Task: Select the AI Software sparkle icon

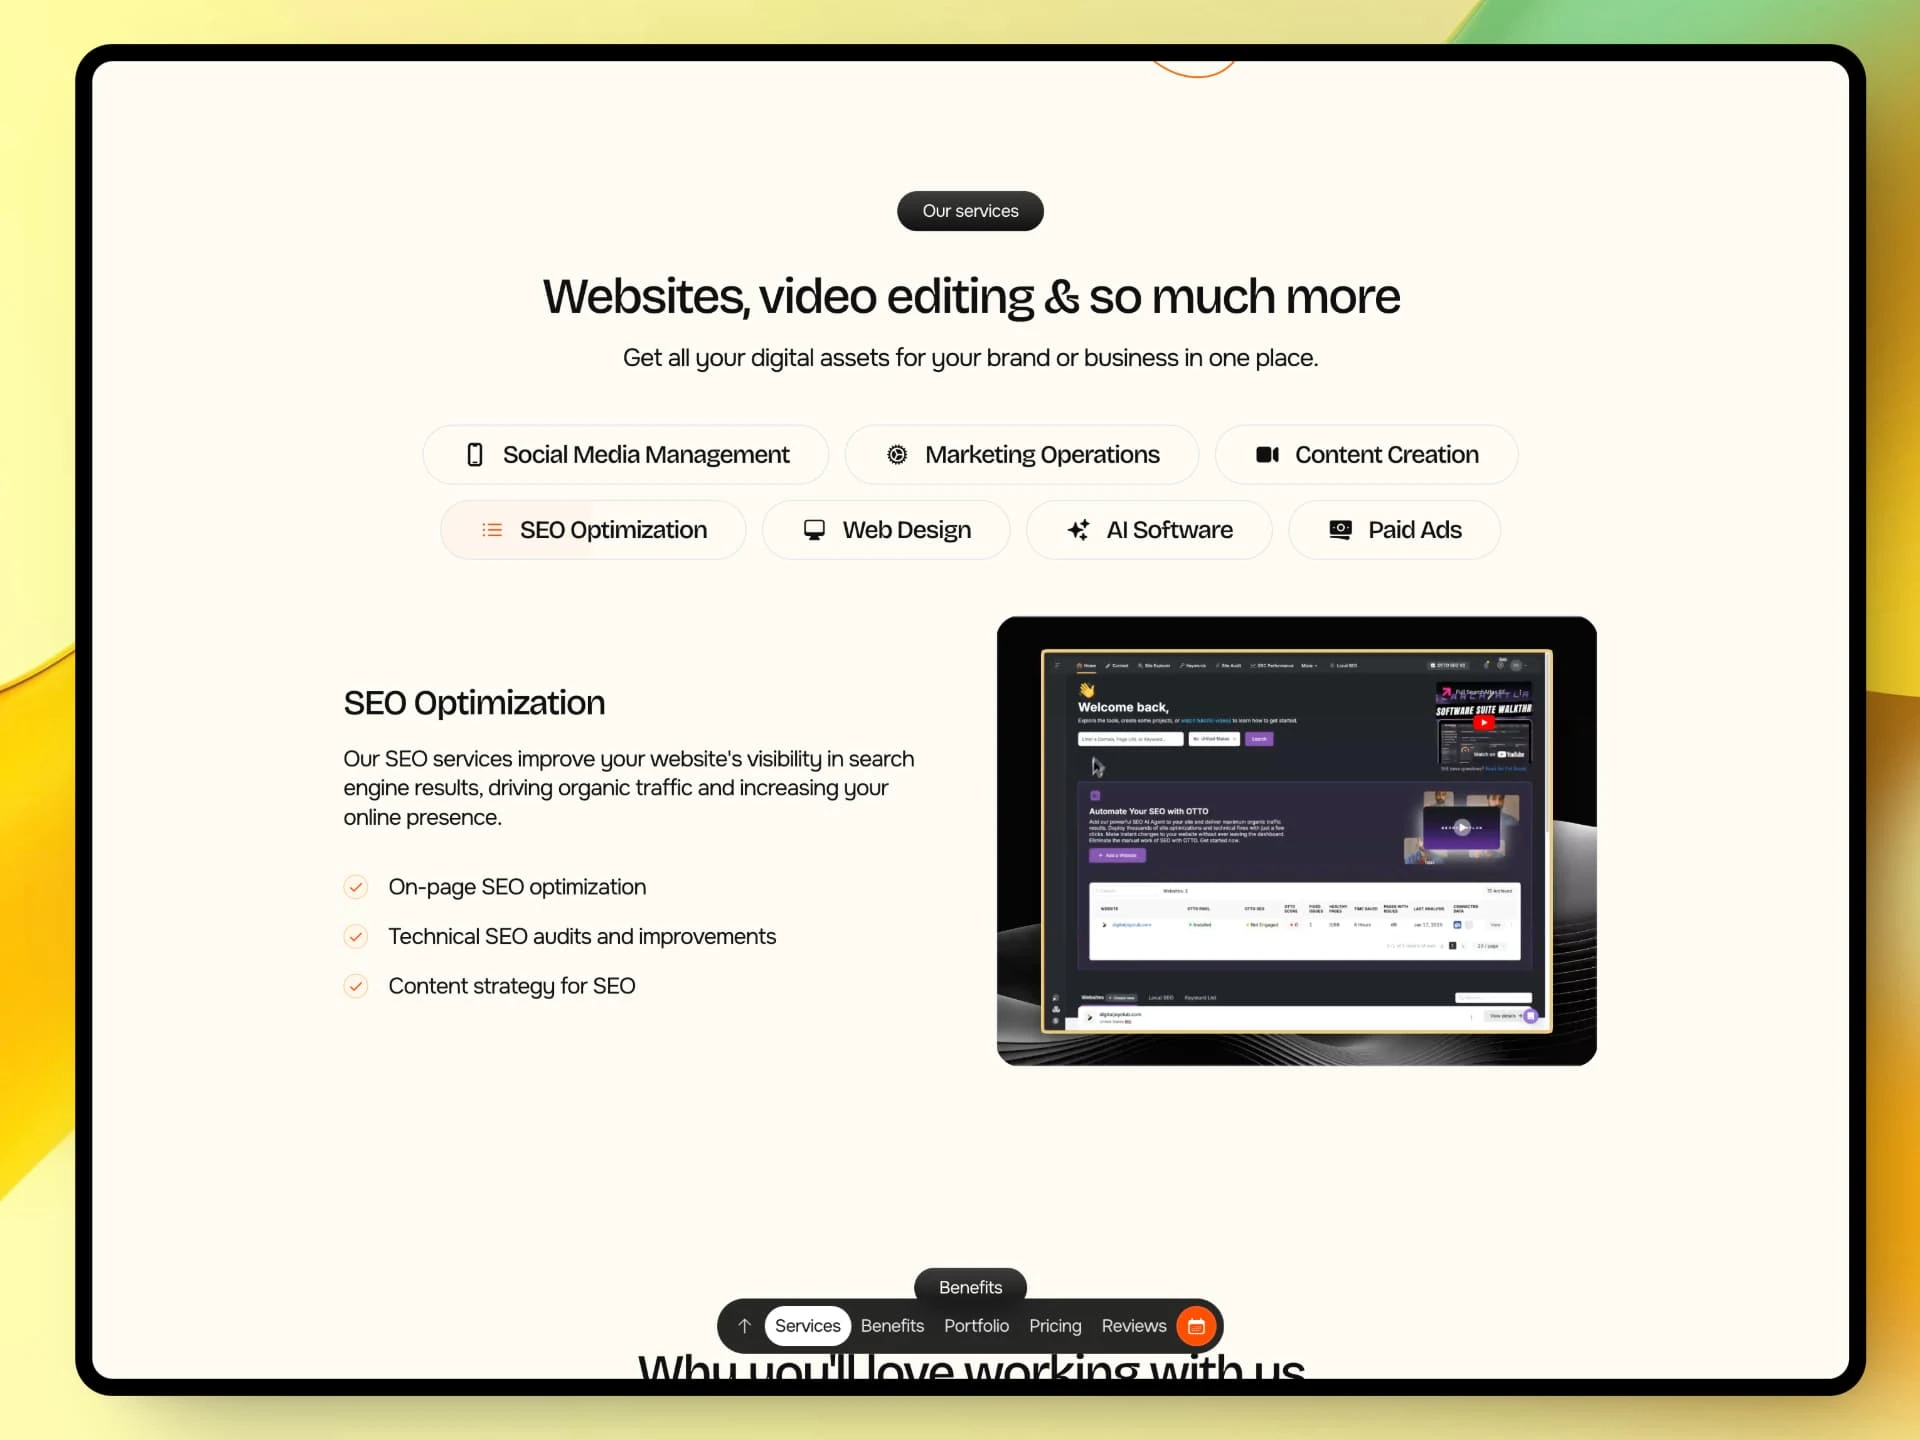Action: click(1078, 531)
